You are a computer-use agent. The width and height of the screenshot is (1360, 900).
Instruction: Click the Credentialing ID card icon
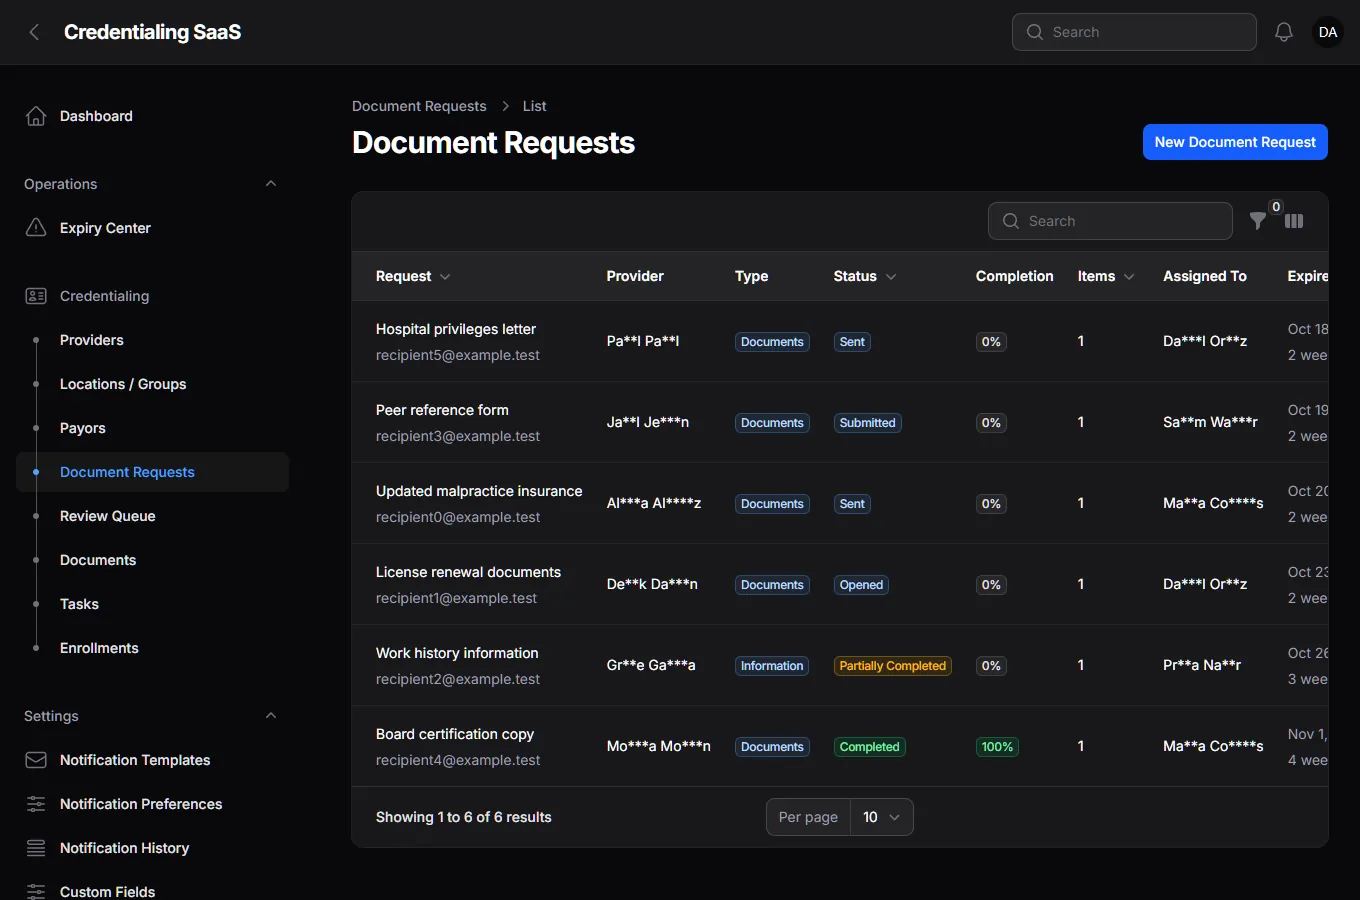coord(36,296)
